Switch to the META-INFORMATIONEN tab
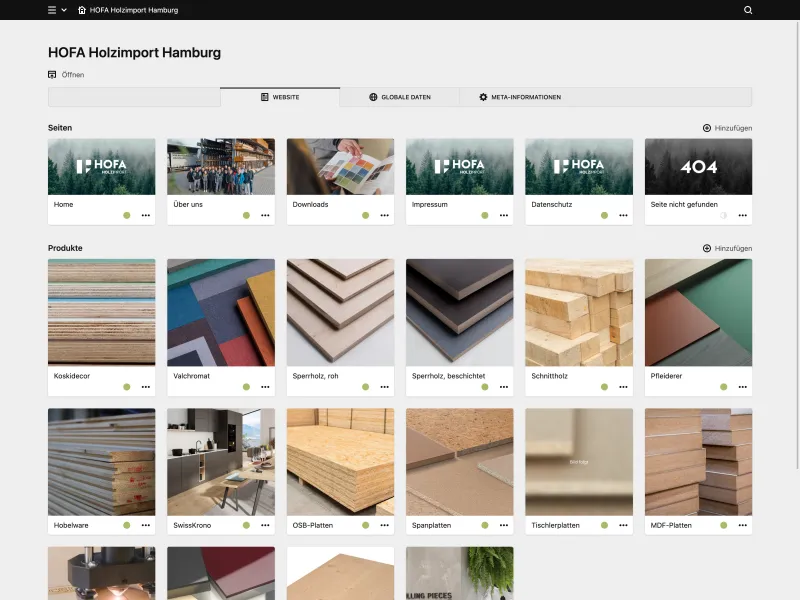 [x=518, y=96]
